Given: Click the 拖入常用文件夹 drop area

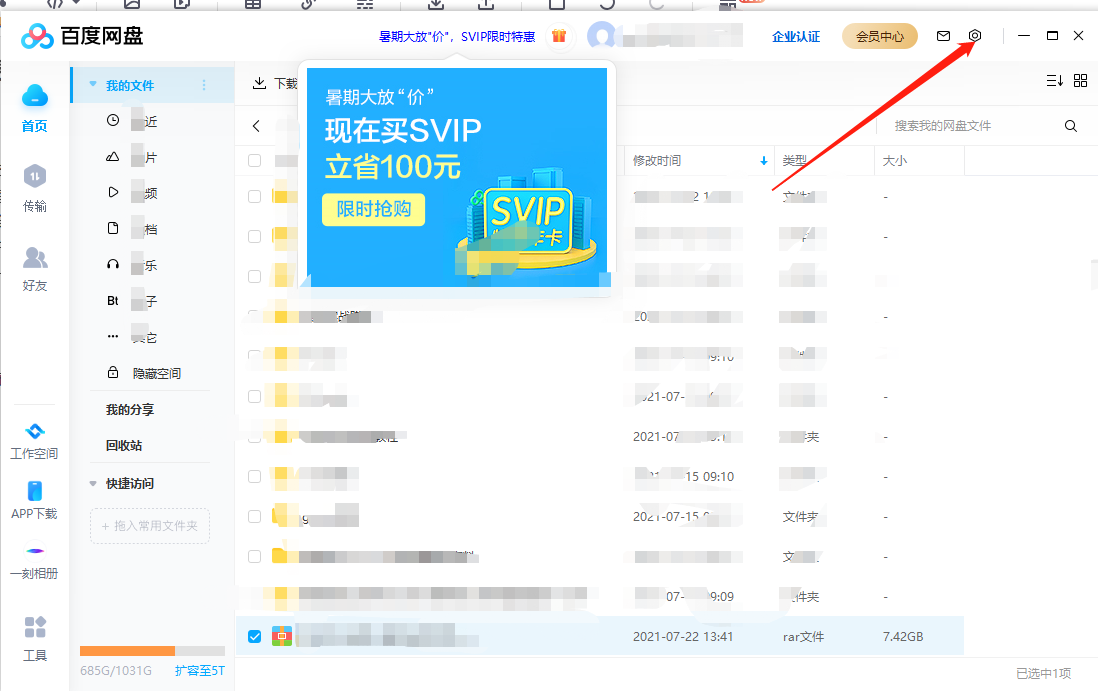Looking at the screenshot, I should tap(150, 526).
